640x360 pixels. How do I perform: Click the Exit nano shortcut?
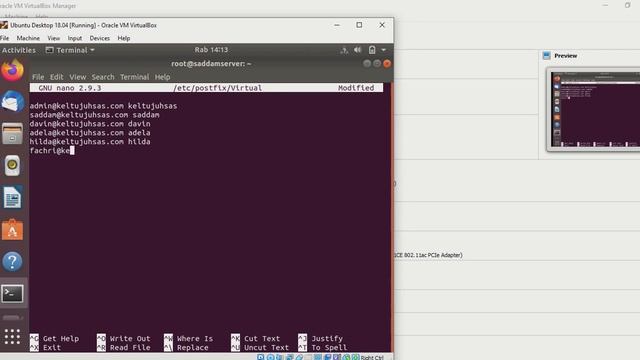(x=46, y=348)
